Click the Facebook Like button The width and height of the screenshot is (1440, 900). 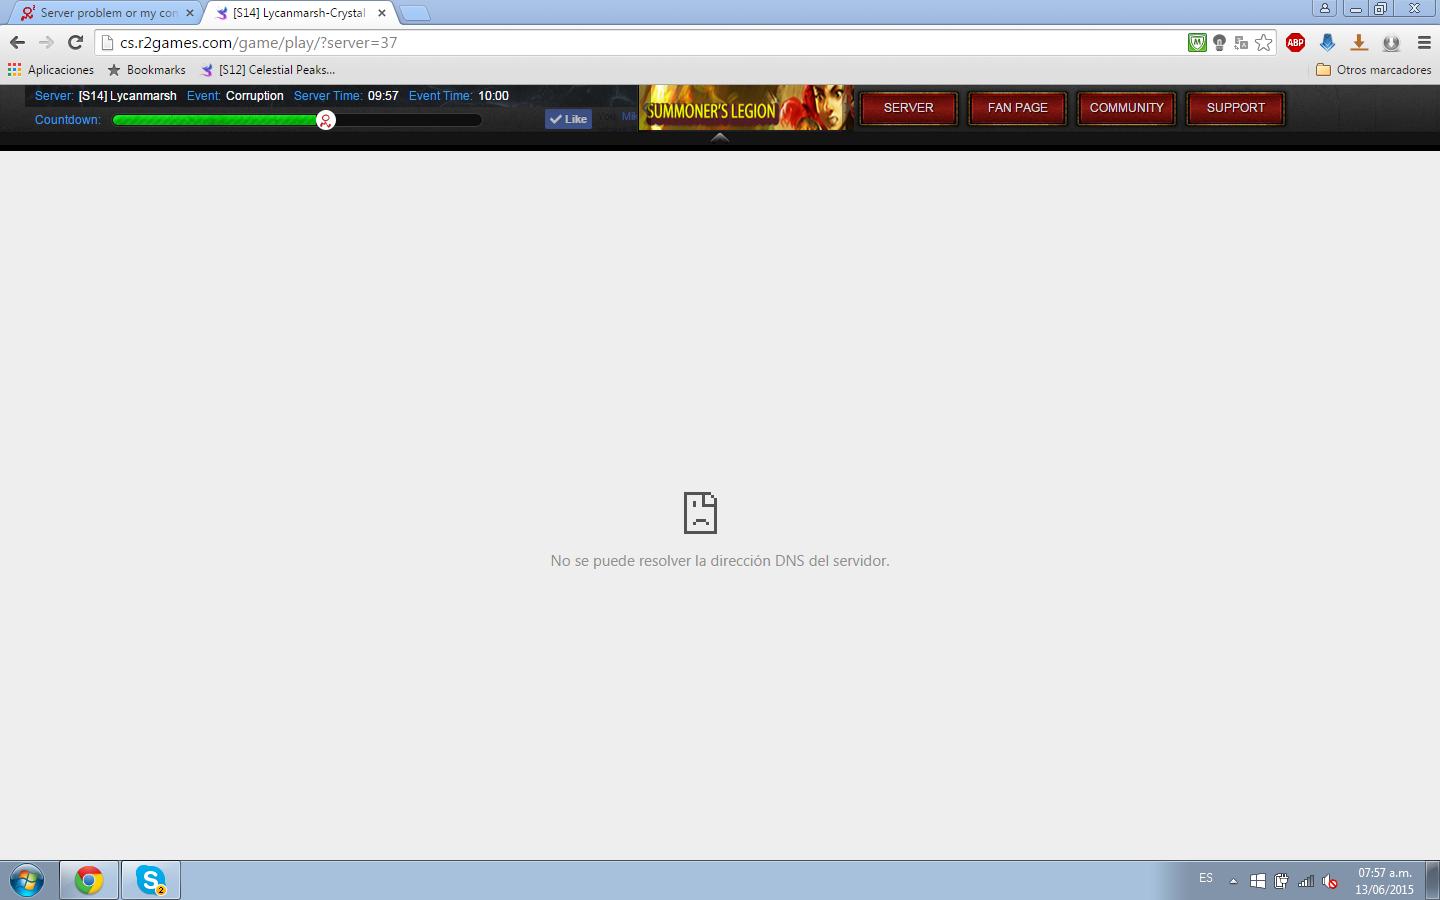568,119
